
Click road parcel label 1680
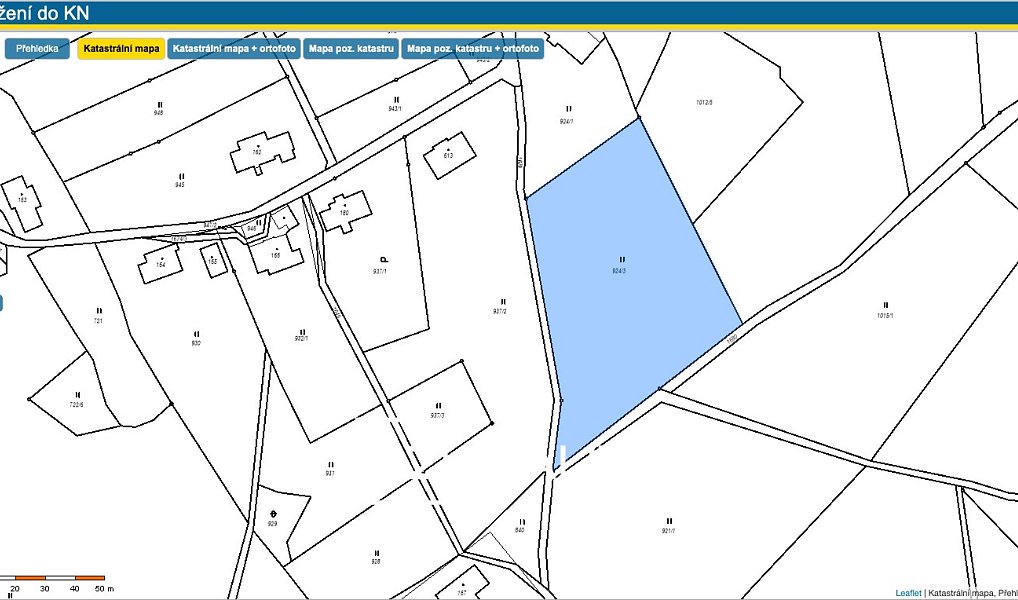coord(732,340)
